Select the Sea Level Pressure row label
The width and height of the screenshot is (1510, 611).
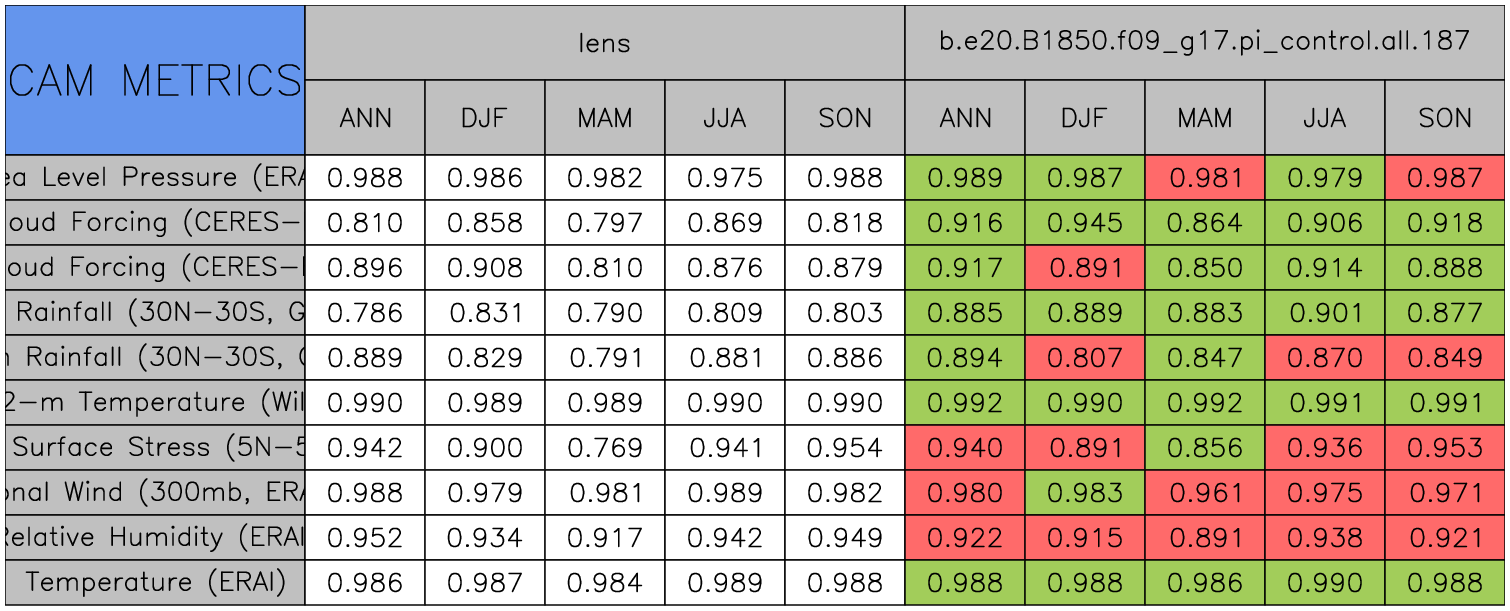(155, 178)
